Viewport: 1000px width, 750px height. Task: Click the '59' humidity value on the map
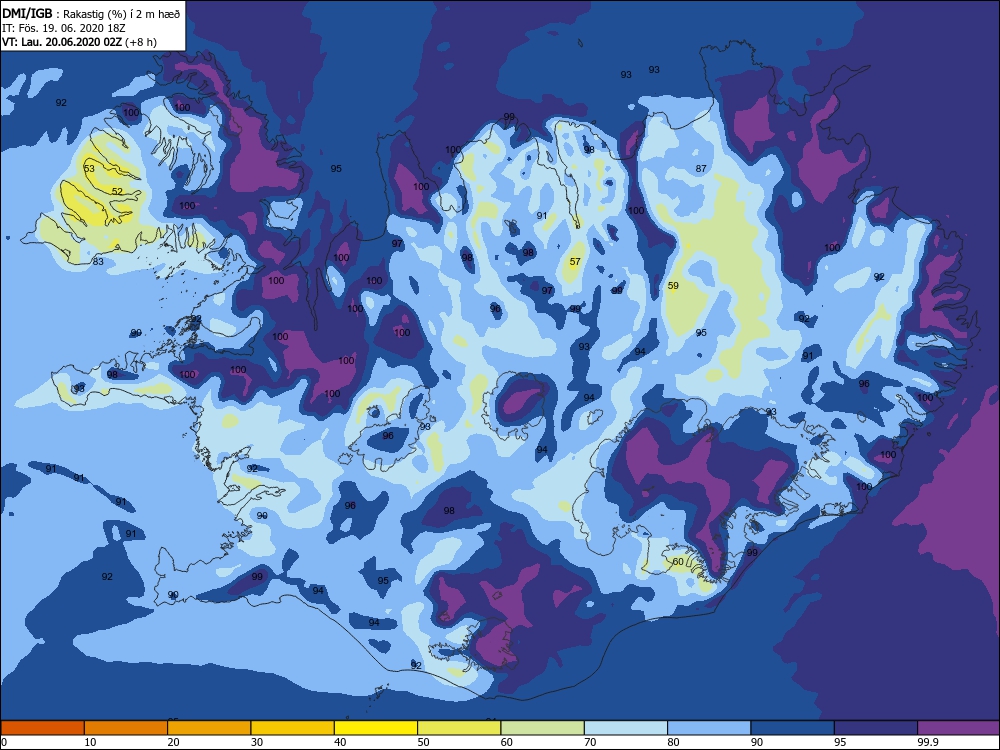click(673, 286)
